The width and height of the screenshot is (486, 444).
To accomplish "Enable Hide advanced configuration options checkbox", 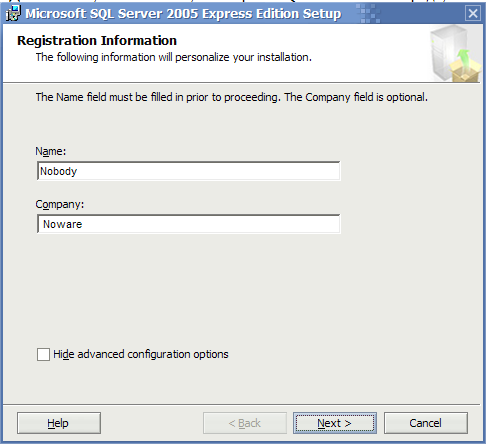I will pos(43,354).
